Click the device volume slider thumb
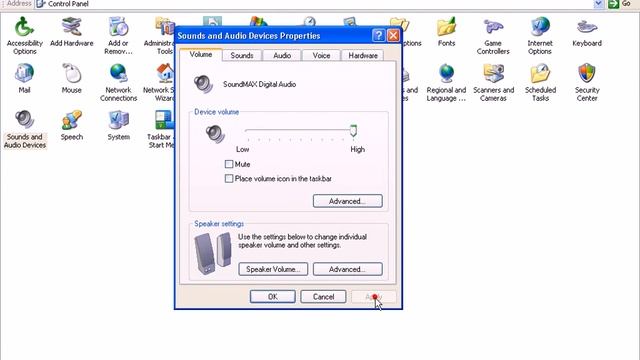The height and width of the screenshot is (360, 640). point(353,131)
